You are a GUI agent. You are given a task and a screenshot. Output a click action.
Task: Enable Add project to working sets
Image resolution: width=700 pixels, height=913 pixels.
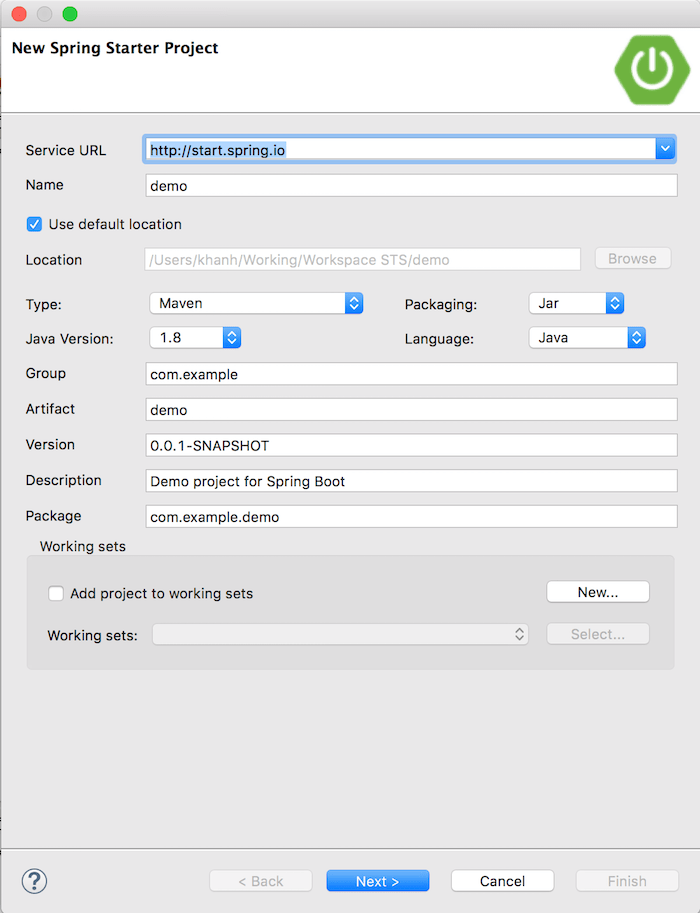(x=56, y=593)
